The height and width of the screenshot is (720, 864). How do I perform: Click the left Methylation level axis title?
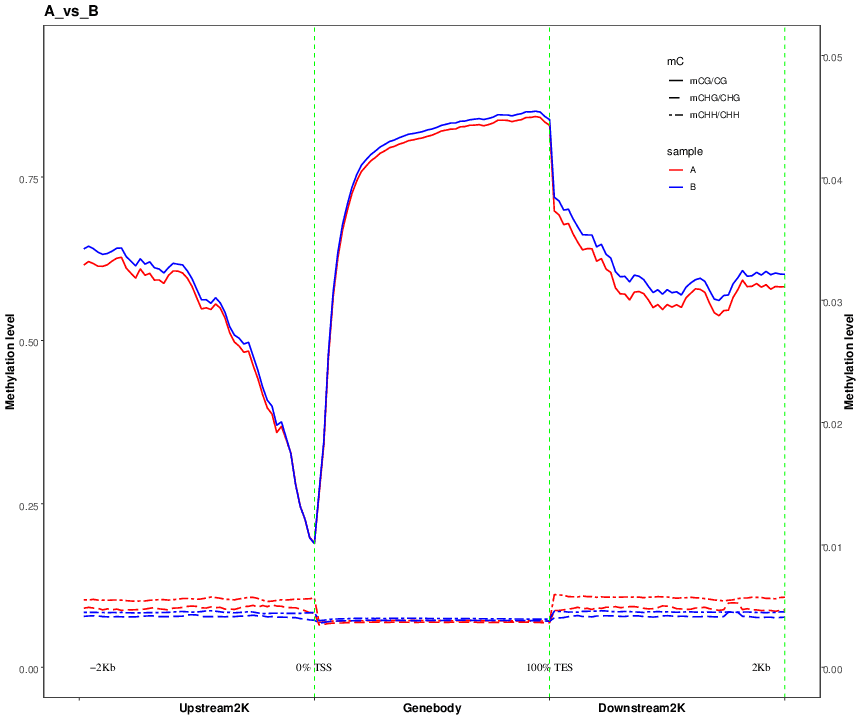coord(10,362)
